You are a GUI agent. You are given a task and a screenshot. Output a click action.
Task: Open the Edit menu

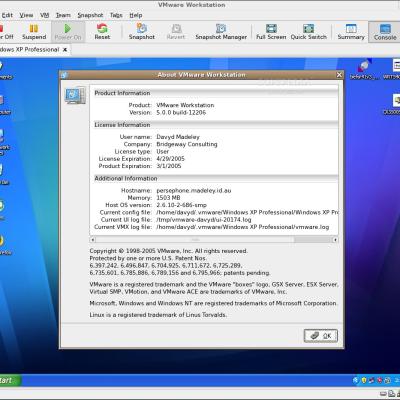[x=7, y=15]
